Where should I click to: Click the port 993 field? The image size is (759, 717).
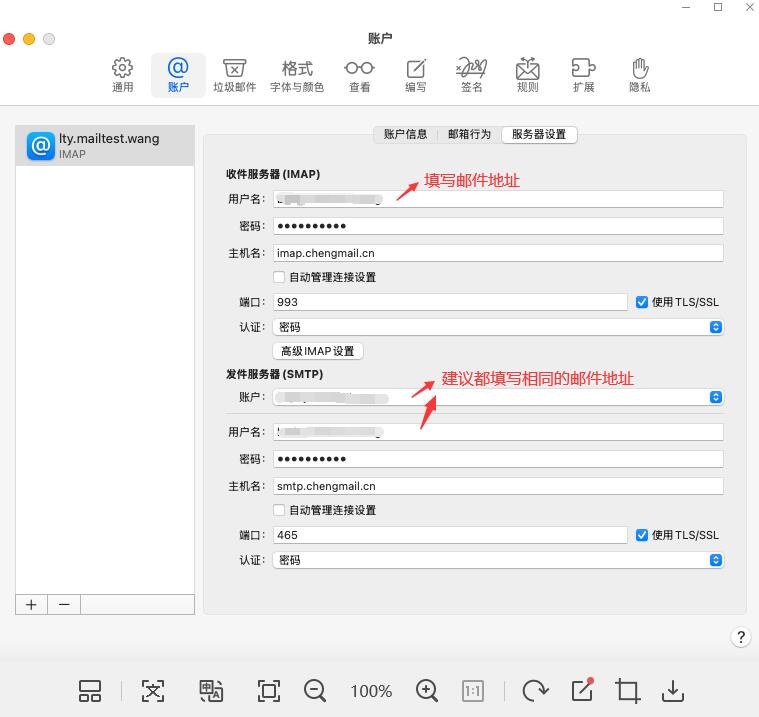450,302
